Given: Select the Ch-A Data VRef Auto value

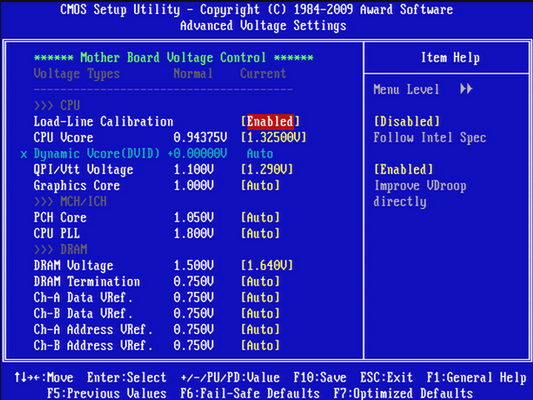Looking at the screenshot, I should [260, 297].
